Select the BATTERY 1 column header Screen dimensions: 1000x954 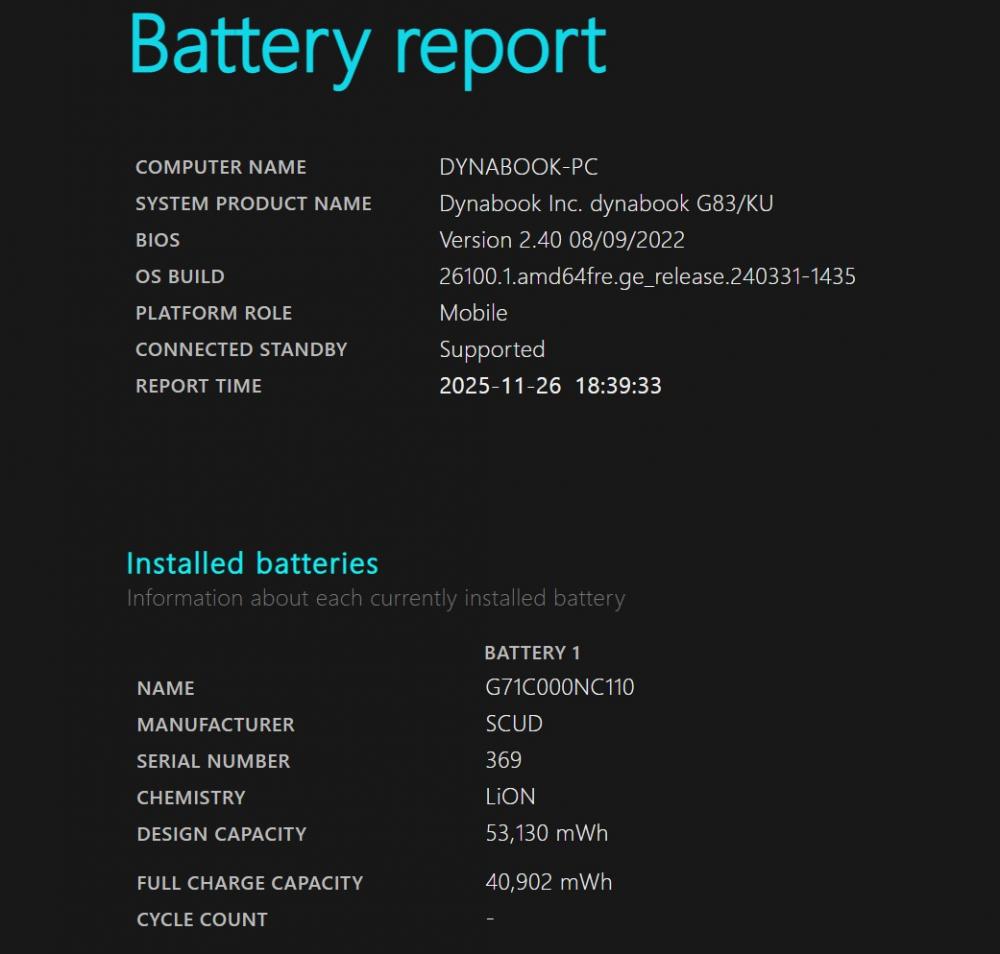pyautogui.click(x=532, y=653)
